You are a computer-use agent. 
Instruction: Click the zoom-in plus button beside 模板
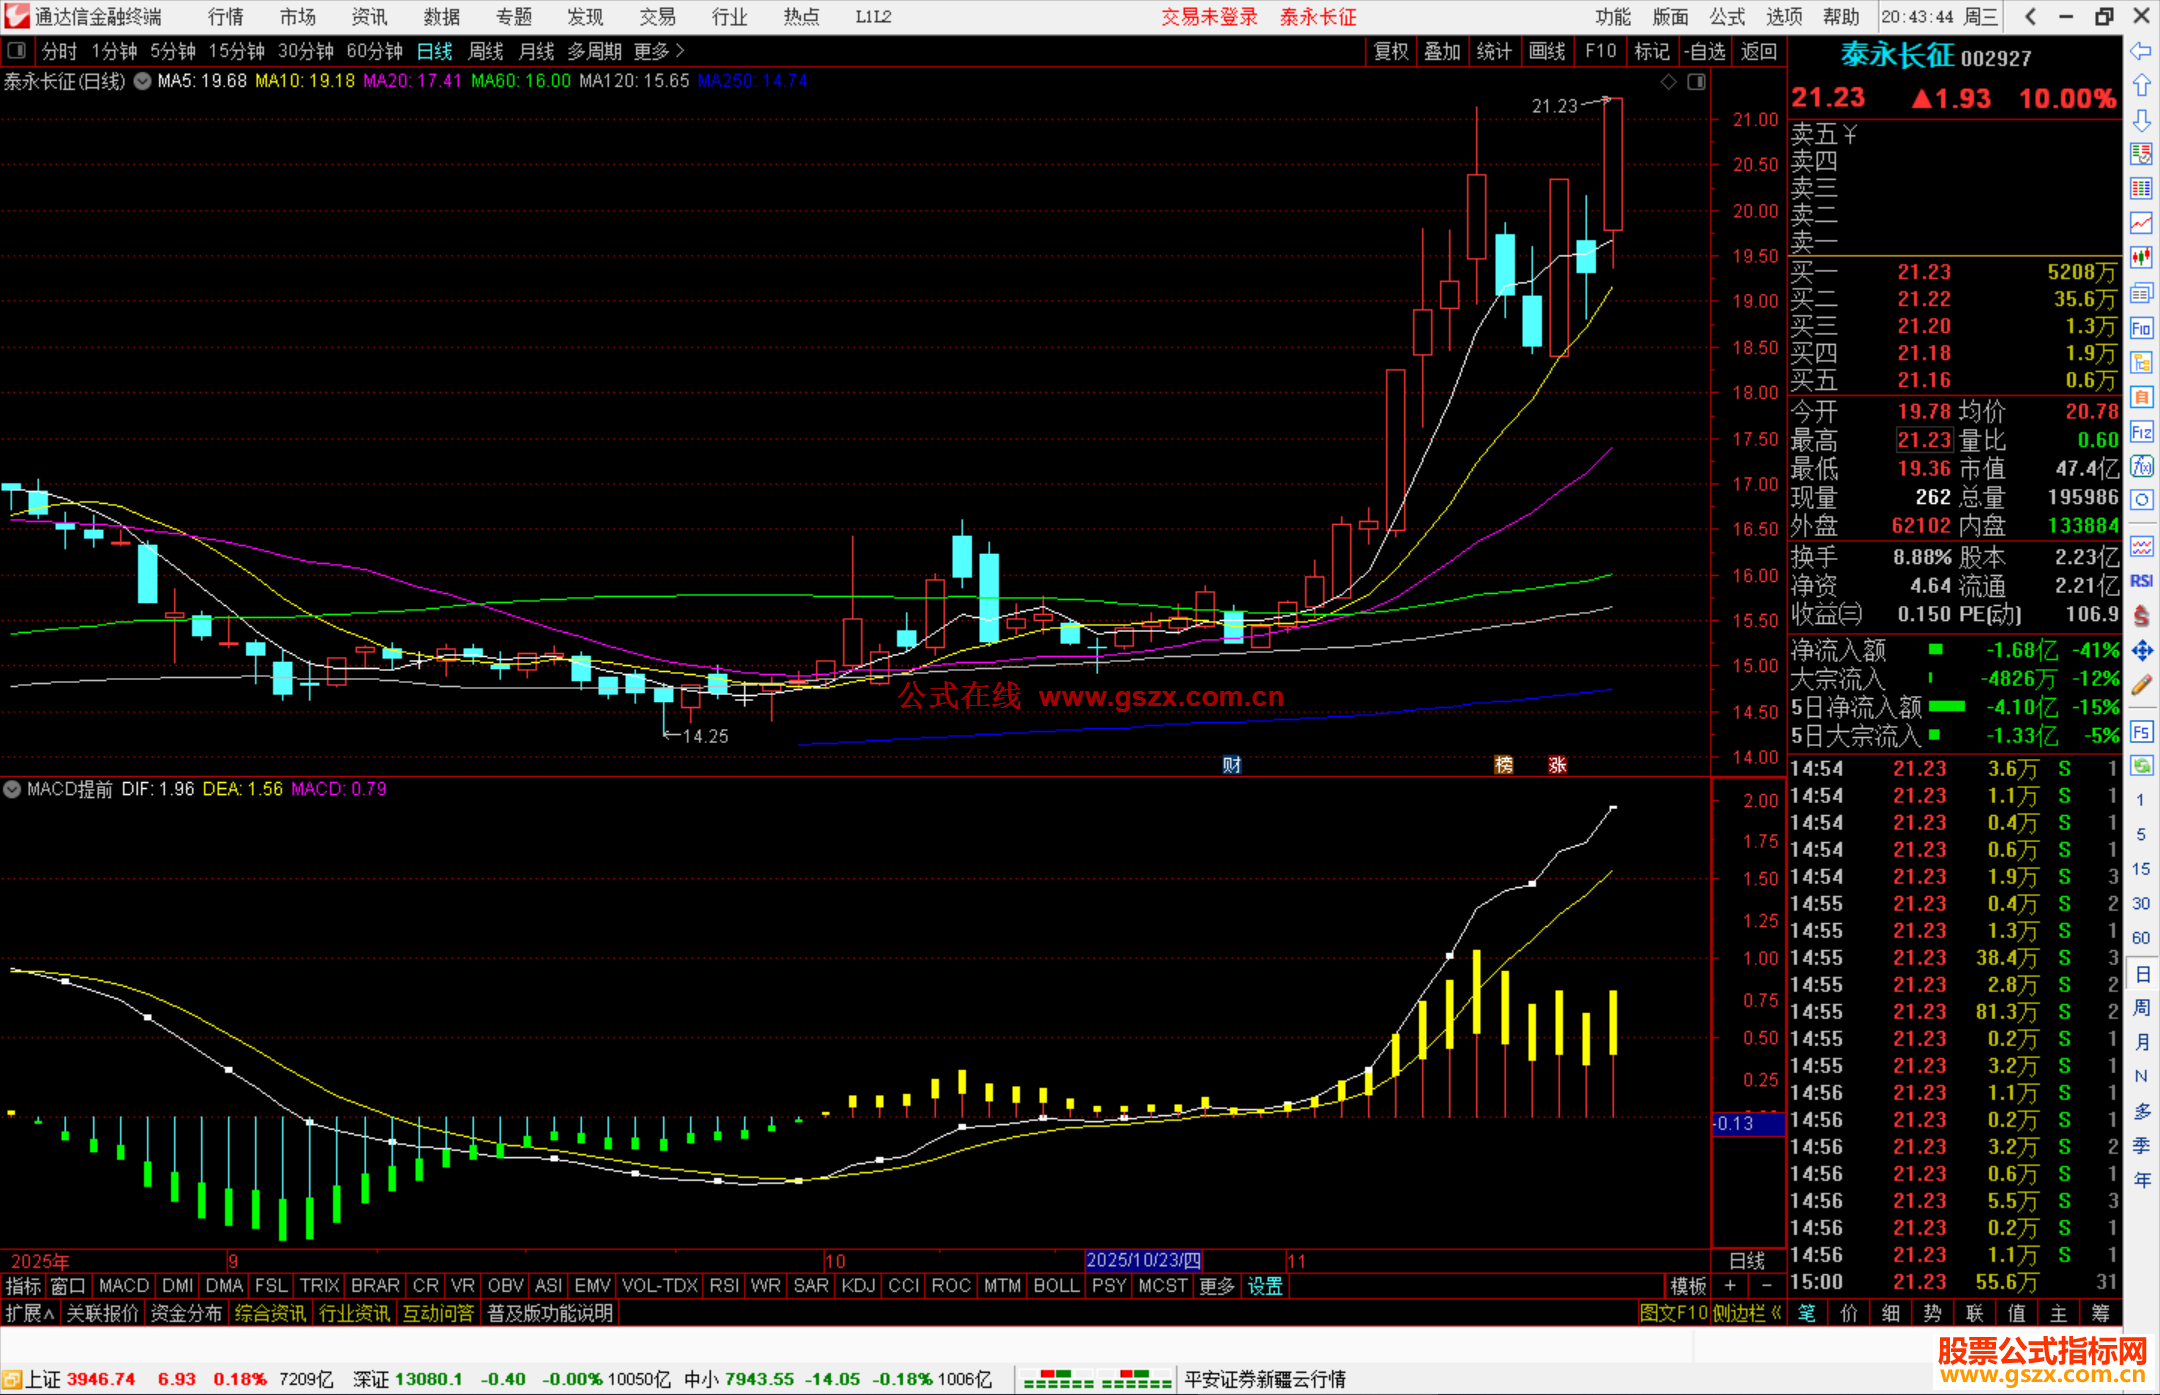(x=1730, y=1286)
